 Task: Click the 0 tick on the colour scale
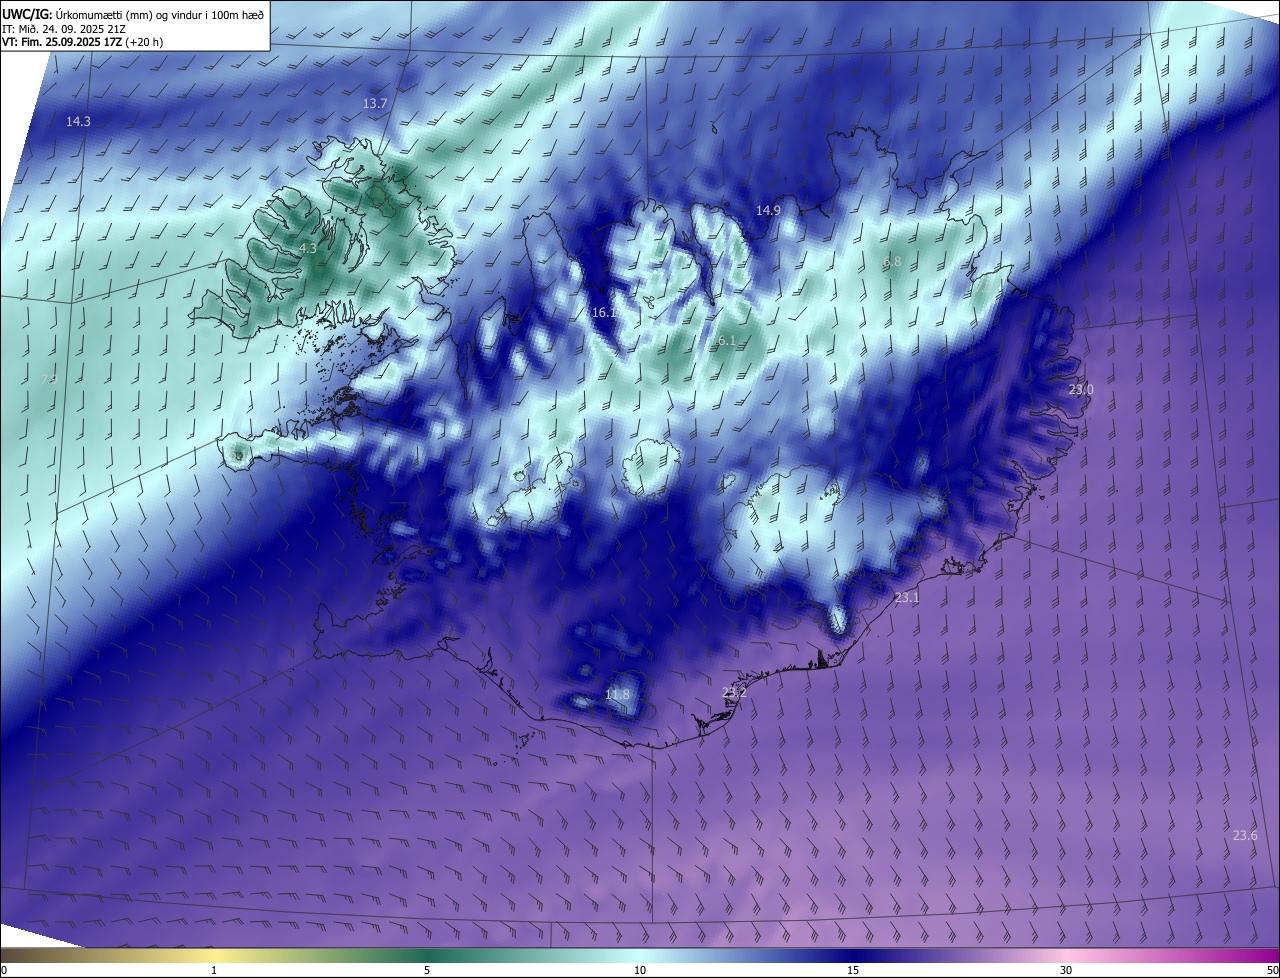pyautogui.click(x=4, y=970)
